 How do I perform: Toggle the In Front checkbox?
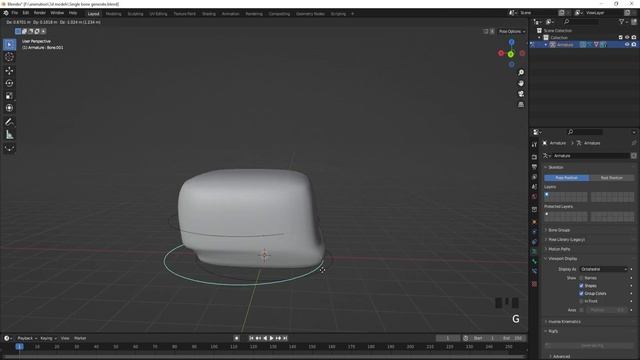[581, 301]
